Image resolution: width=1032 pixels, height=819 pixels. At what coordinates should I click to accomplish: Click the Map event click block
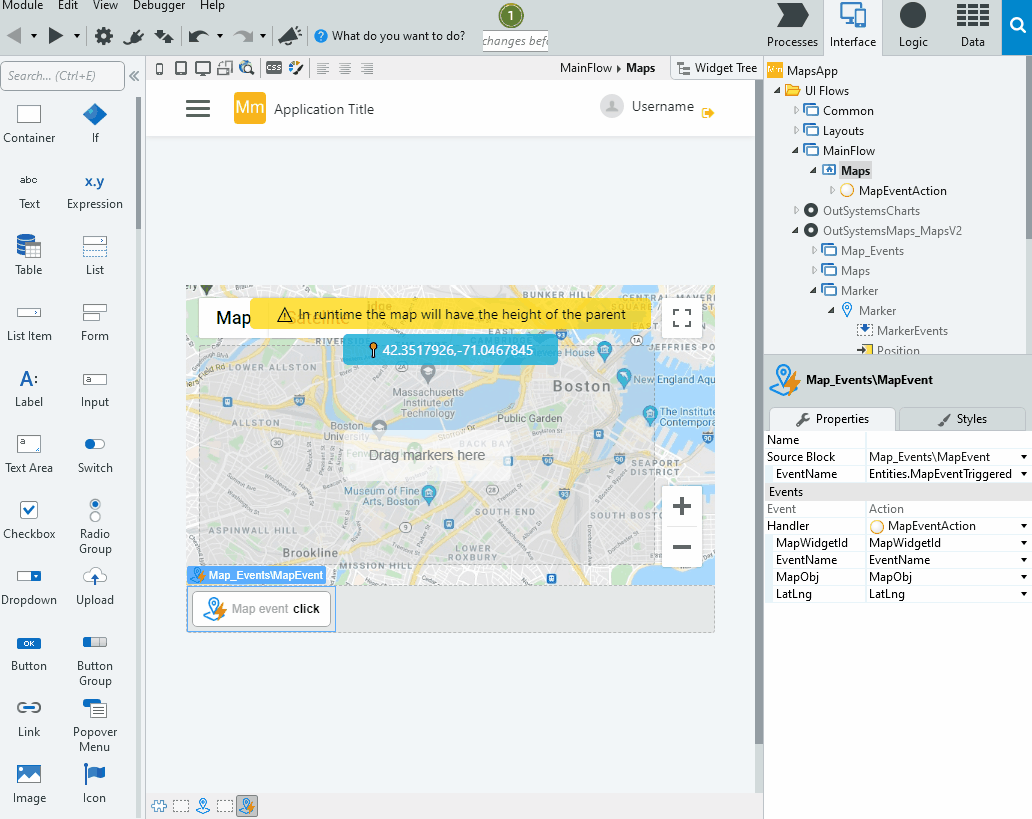click(262, 609)
